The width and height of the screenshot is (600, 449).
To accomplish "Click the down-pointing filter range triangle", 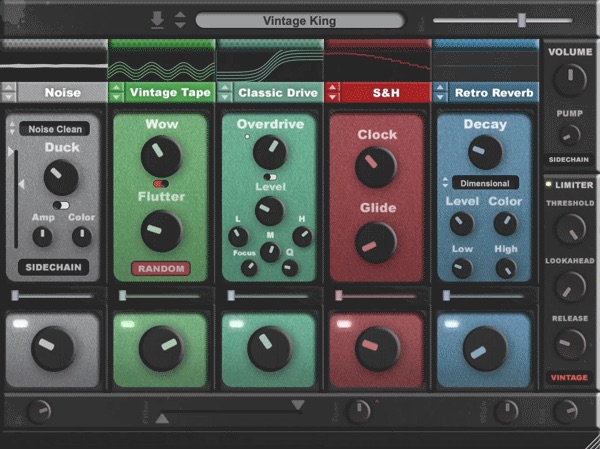I will 298,405.
